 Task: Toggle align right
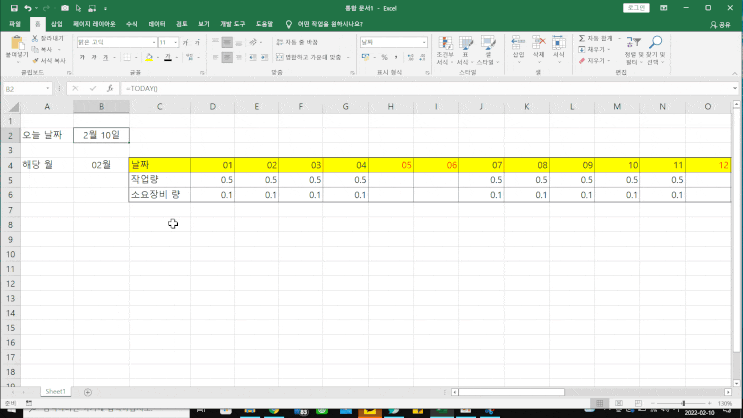(239, 57)
